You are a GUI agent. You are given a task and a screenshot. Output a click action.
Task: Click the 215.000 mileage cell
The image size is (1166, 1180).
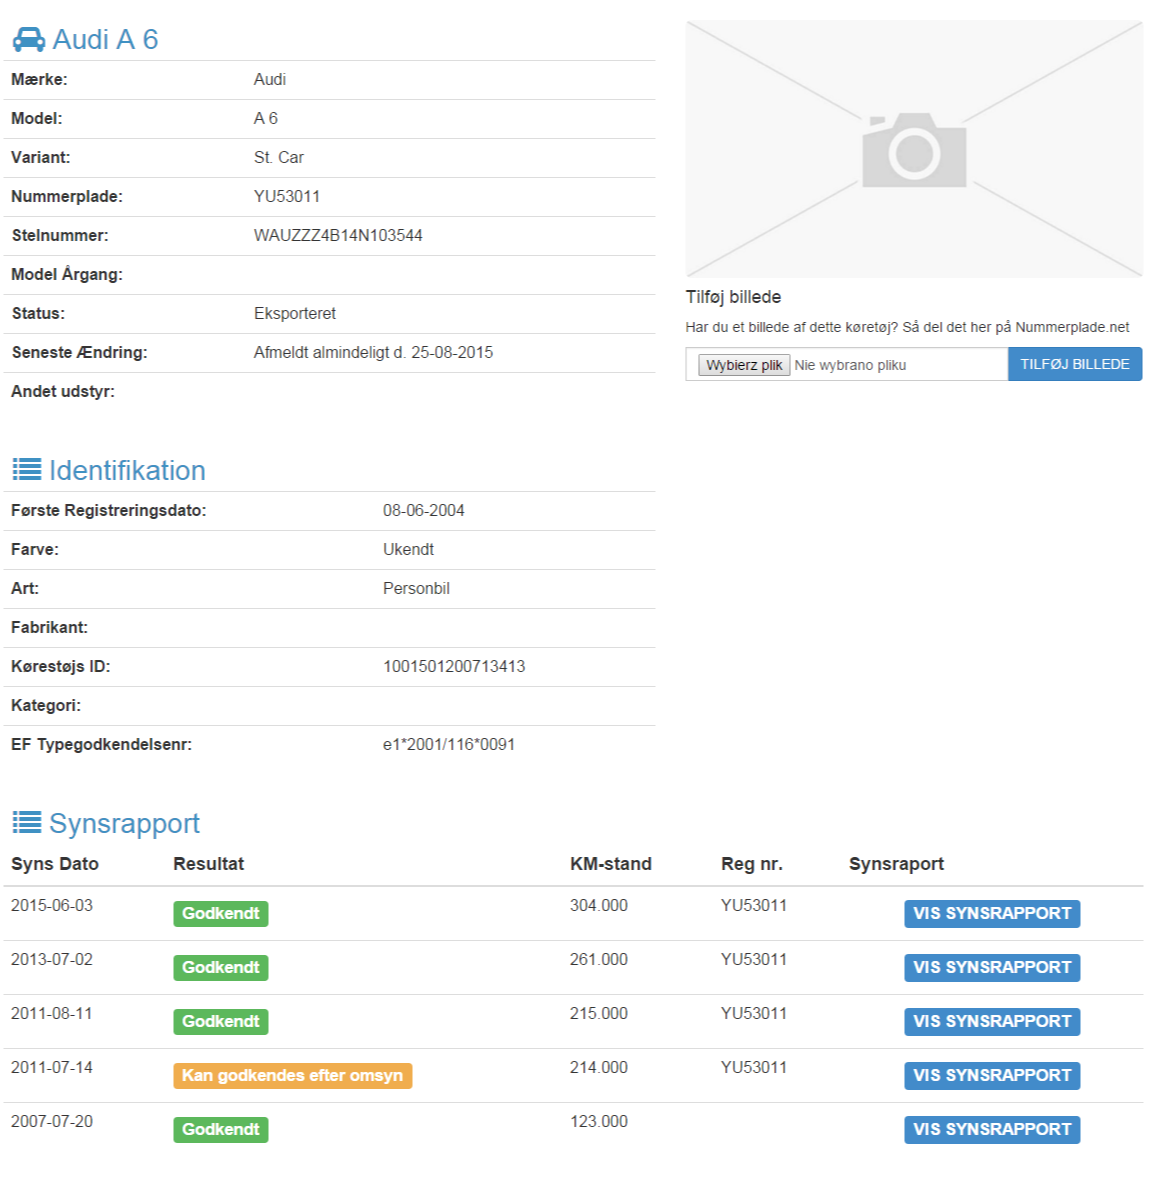598,1014
